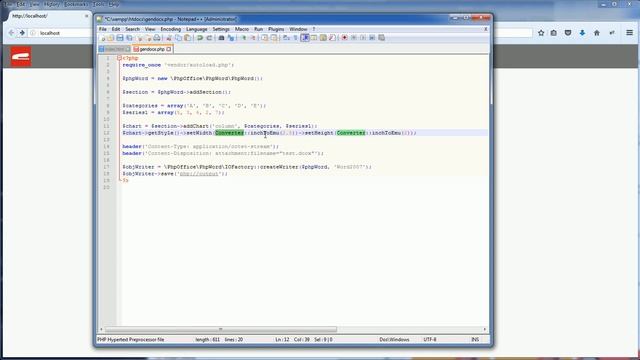Click Firefox Pocket icon
The image size is (640, 360).
[x=568, y=33]
